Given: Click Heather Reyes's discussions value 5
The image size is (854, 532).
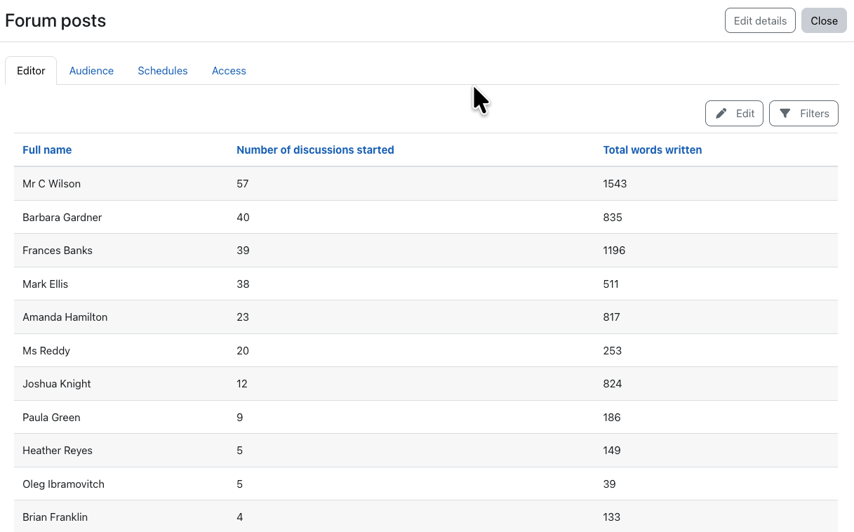Looking at the screenshot, I should (x=240, y=450).
